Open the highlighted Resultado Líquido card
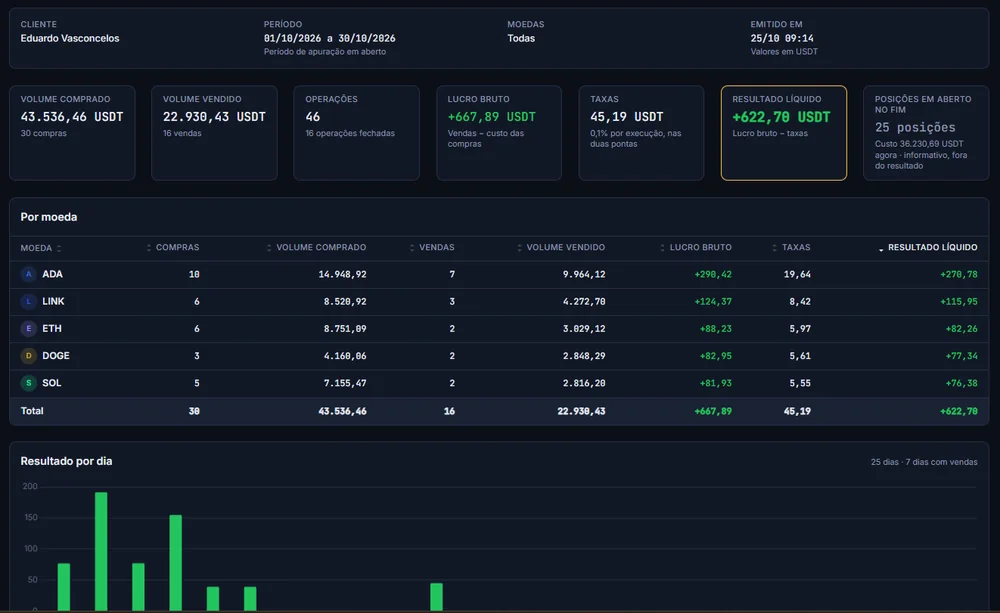1000x613 pixels. tap(784, 133)
